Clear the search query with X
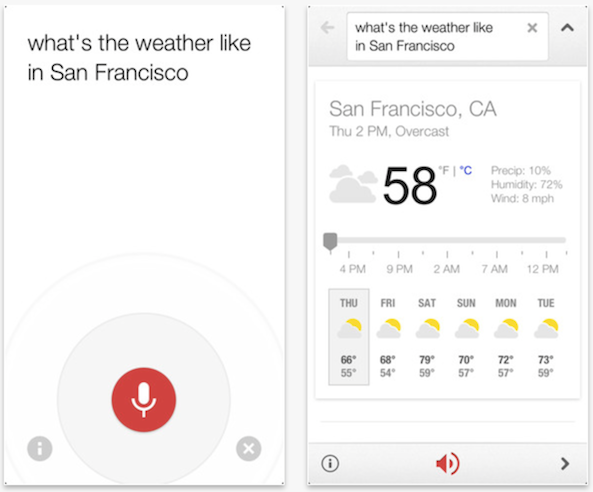 tap(532, 28)
